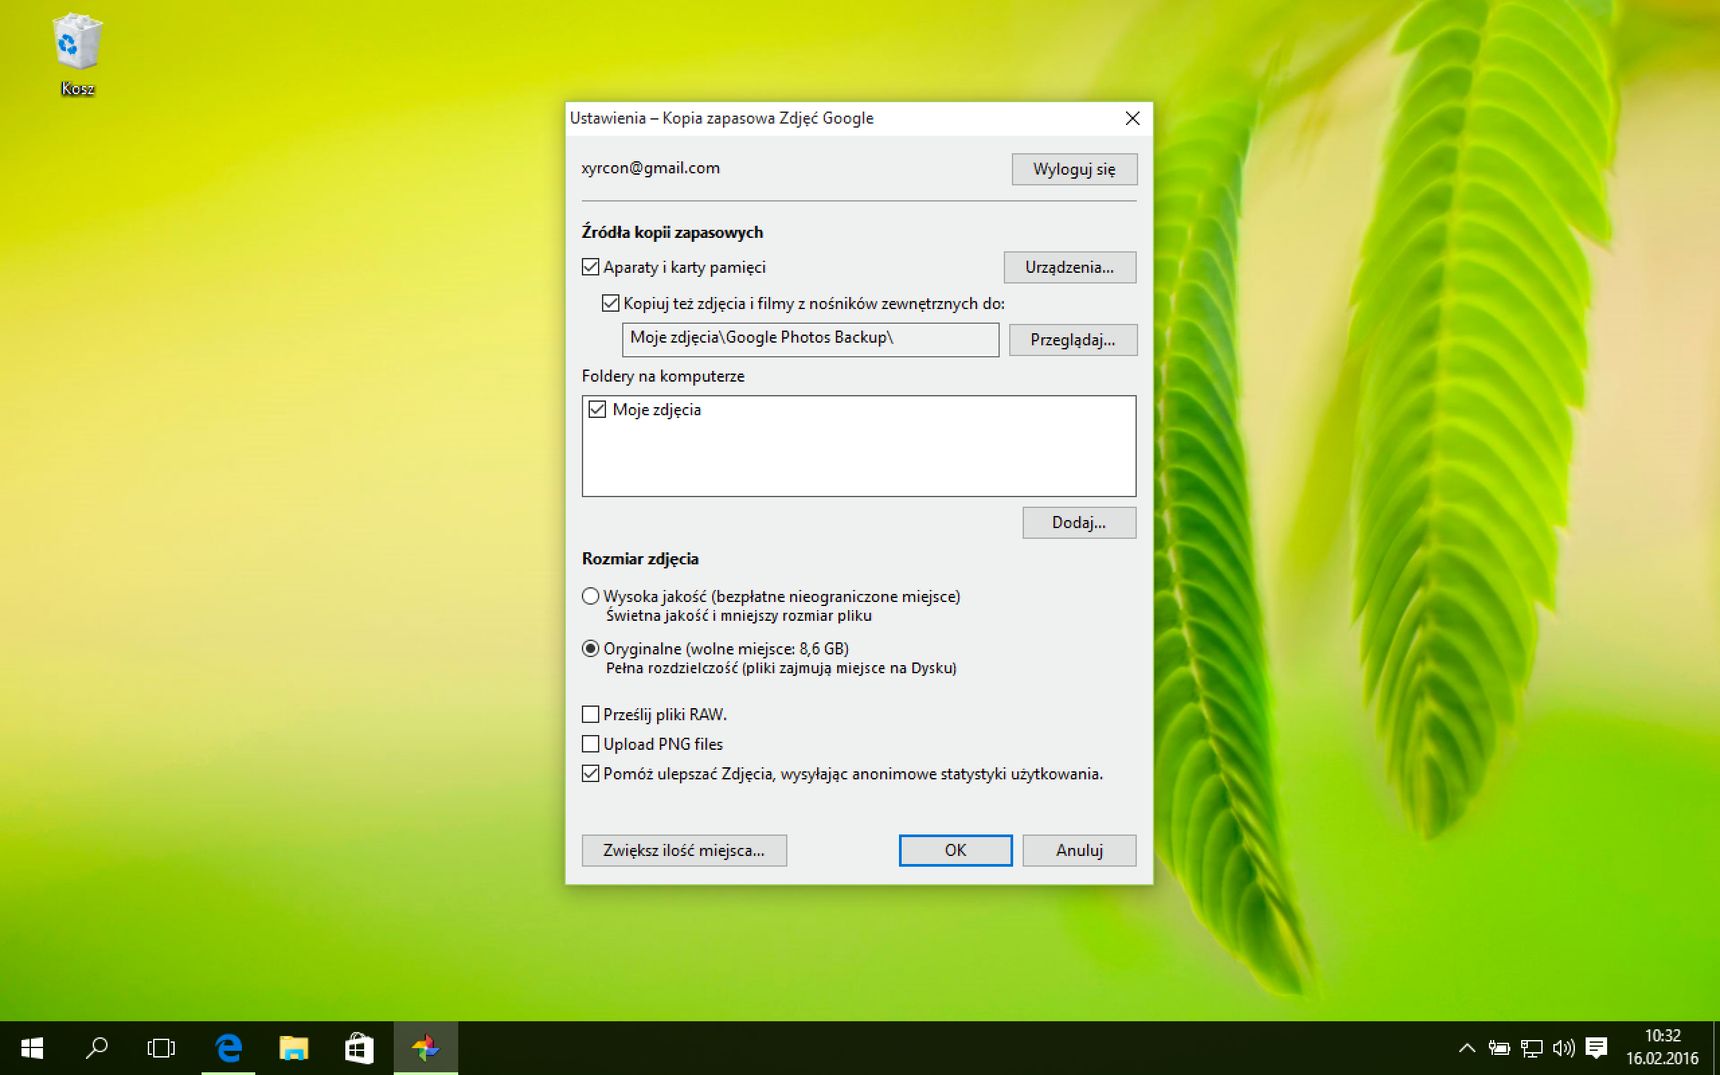Click the Urządzenia... button
This screenshot has height=1075, width=1720.
pos(1070,267)
